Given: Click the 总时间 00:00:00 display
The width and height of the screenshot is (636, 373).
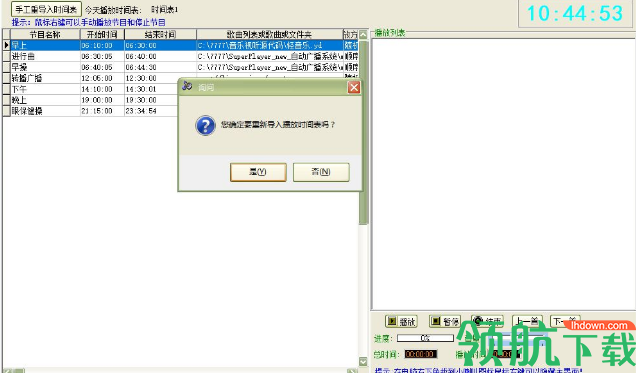Looking at the screenshot, I should [421, 354].
